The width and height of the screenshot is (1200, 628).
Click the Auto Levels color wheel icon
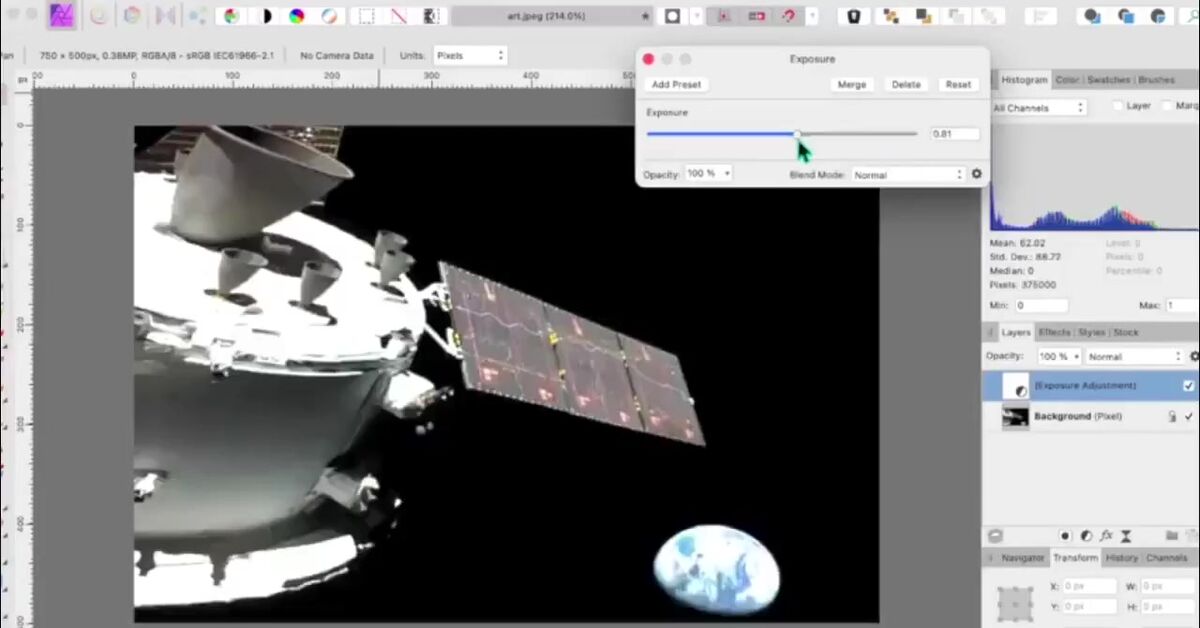pyautogui.click(x=231, y=16)
